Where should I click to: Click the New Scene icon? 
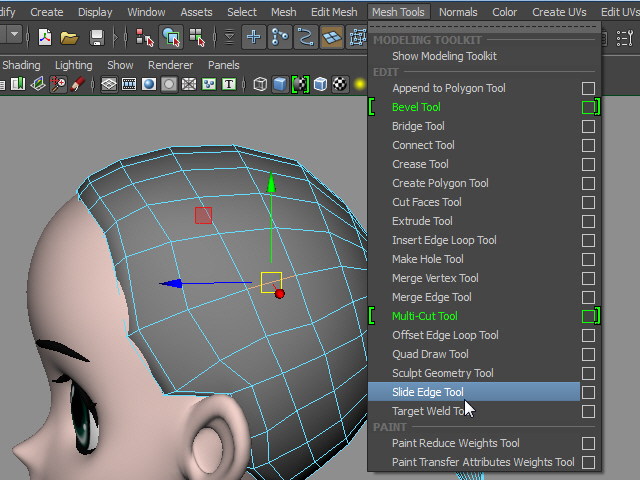pyautogui.click(x=45, y=37)
